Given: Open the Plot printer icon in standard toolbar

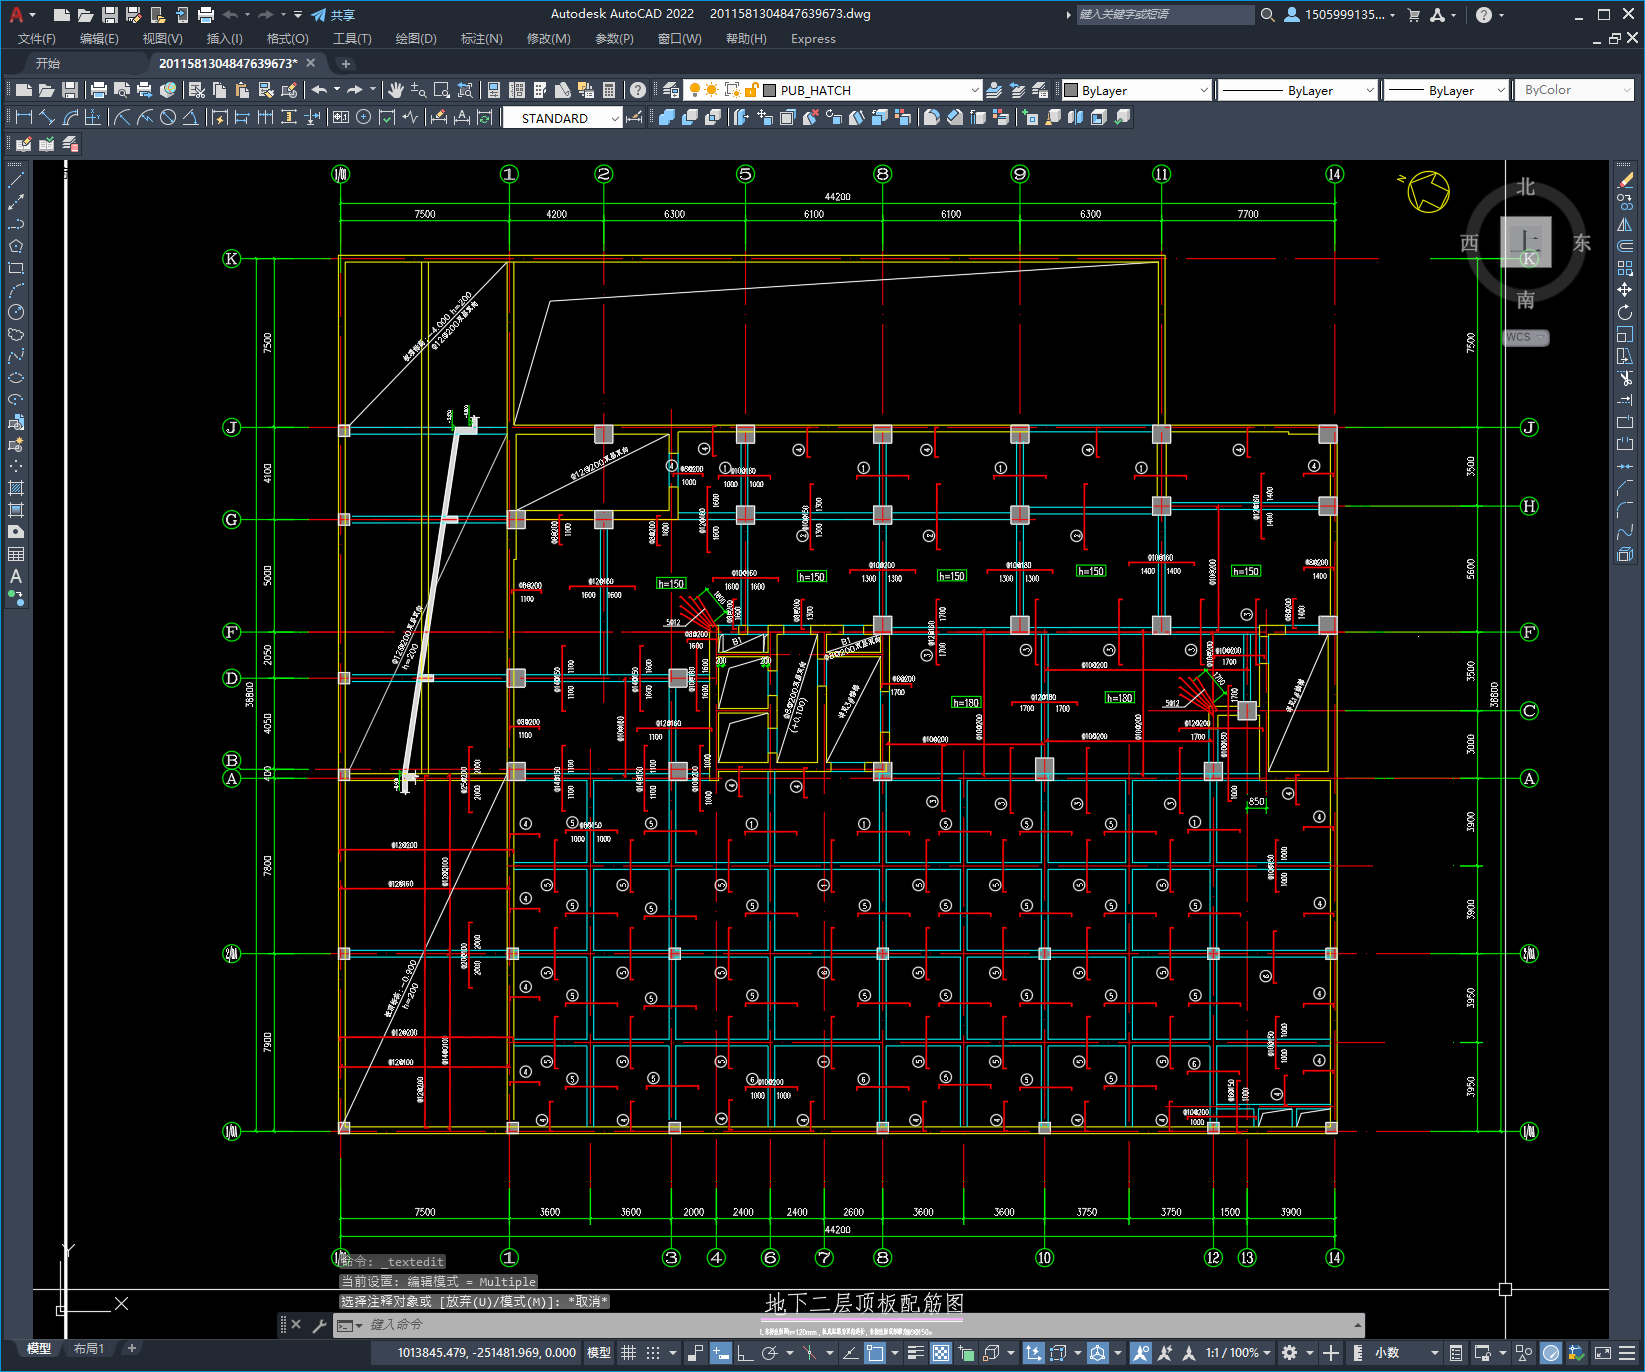Looking at the screenshot, I should pos(99,90).
